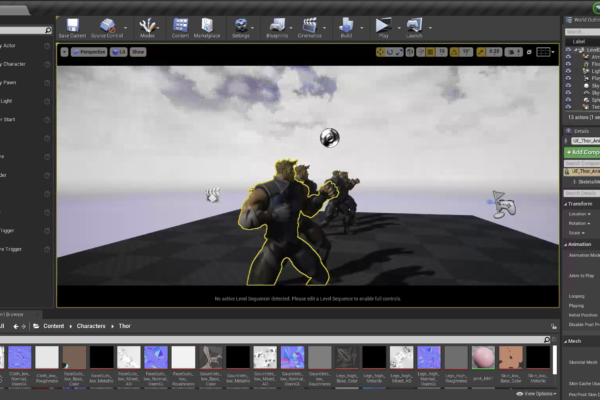Select the rotate gizmo tool in viewport
Image resolution: width=600 pixels, height=400 pixels.
(x=390, y=52)
